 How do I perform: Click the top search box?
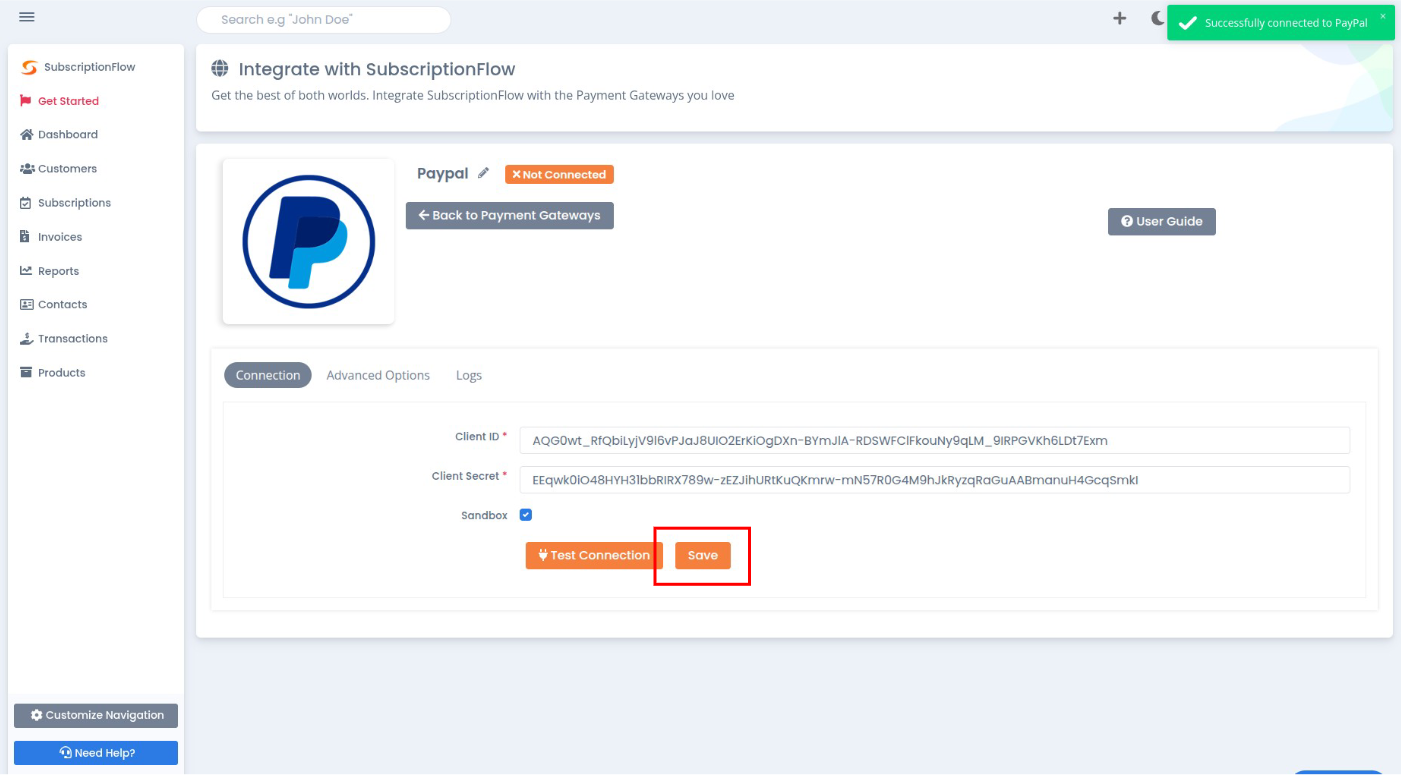pyautogui.click(x=323, y=19)
